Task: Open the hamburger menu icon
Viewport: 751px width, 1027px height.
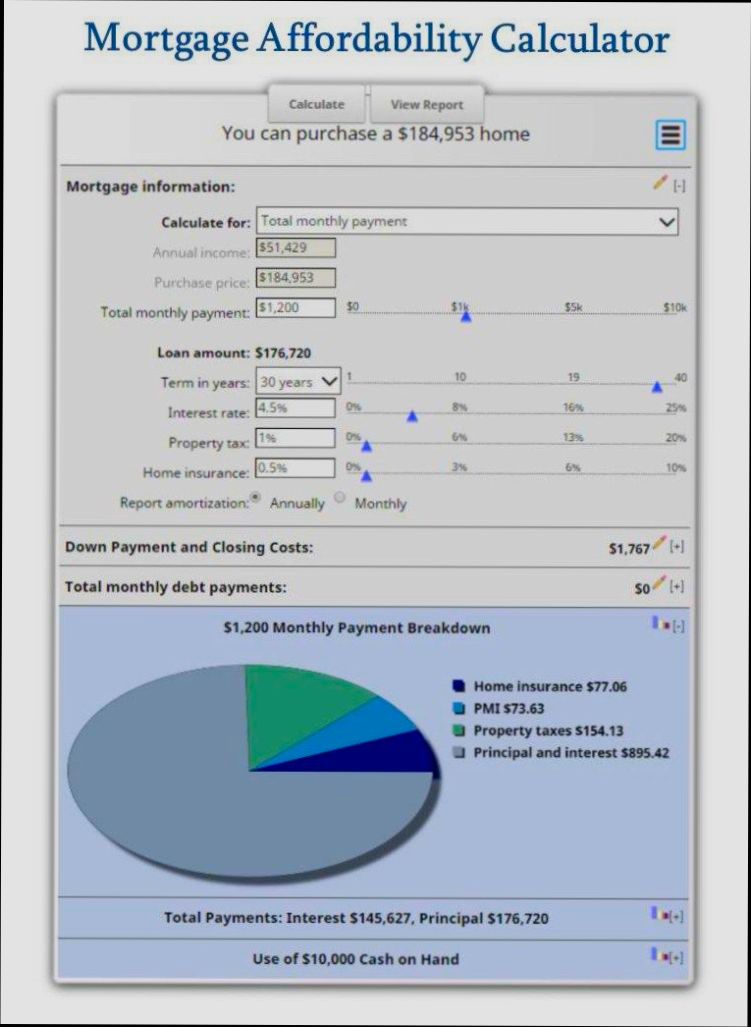Action: coord(670,135)
